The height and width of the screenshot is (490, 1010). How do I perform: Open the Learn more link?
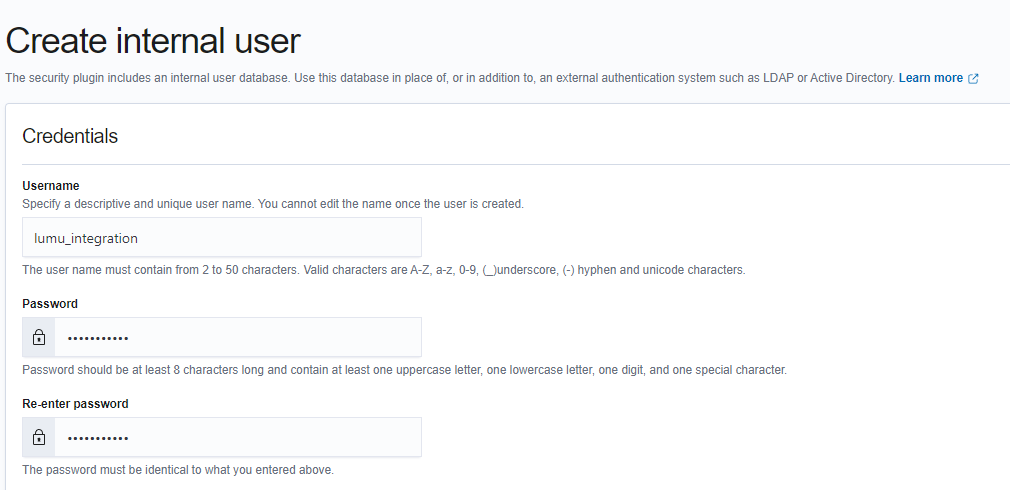pos(930,78)
